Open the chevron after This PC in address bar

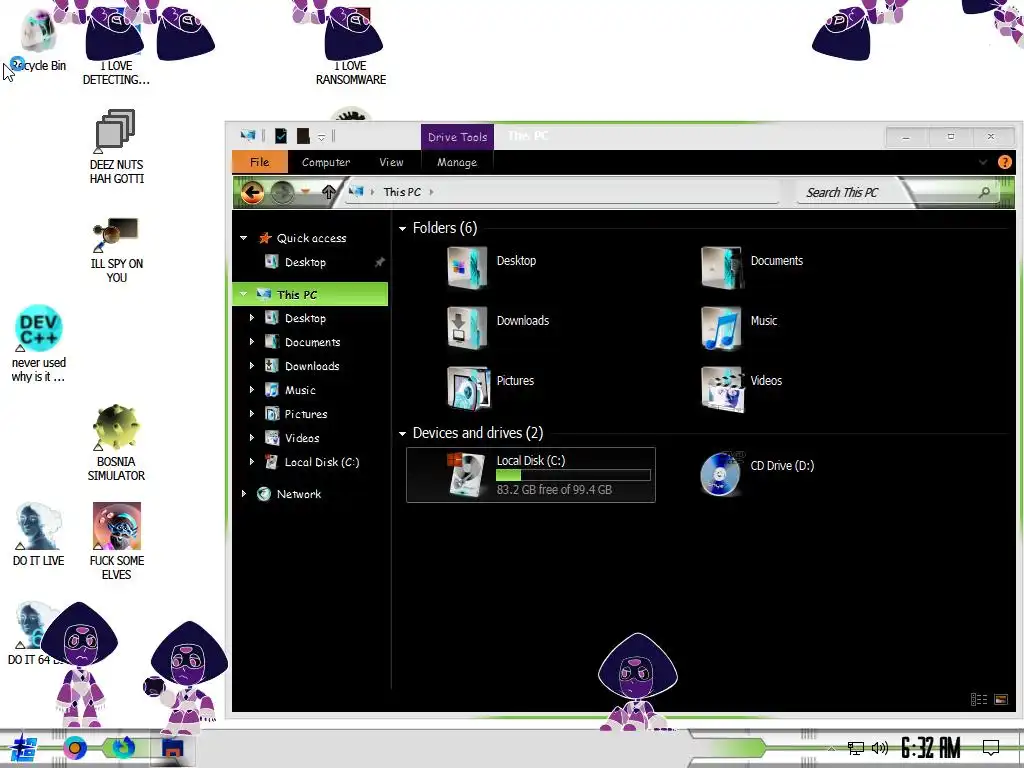coord(432,192)
